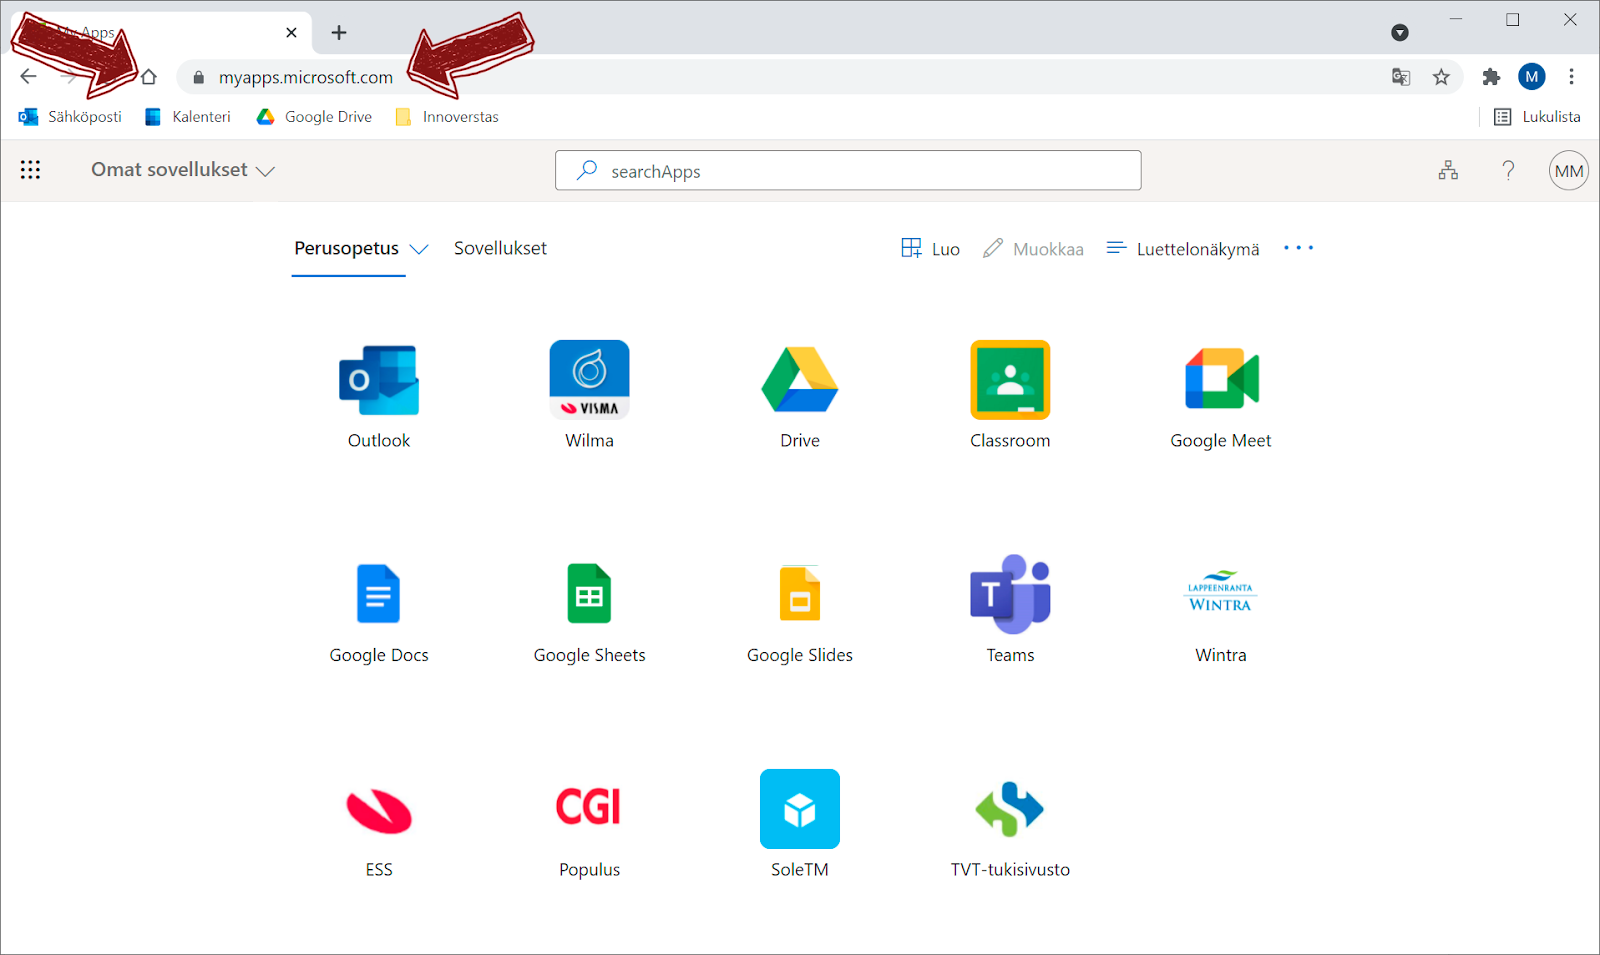The width and height of the screenshot is (1600, 955).
Task: Bookmark this page with the star
Action: pos(1441,77)
